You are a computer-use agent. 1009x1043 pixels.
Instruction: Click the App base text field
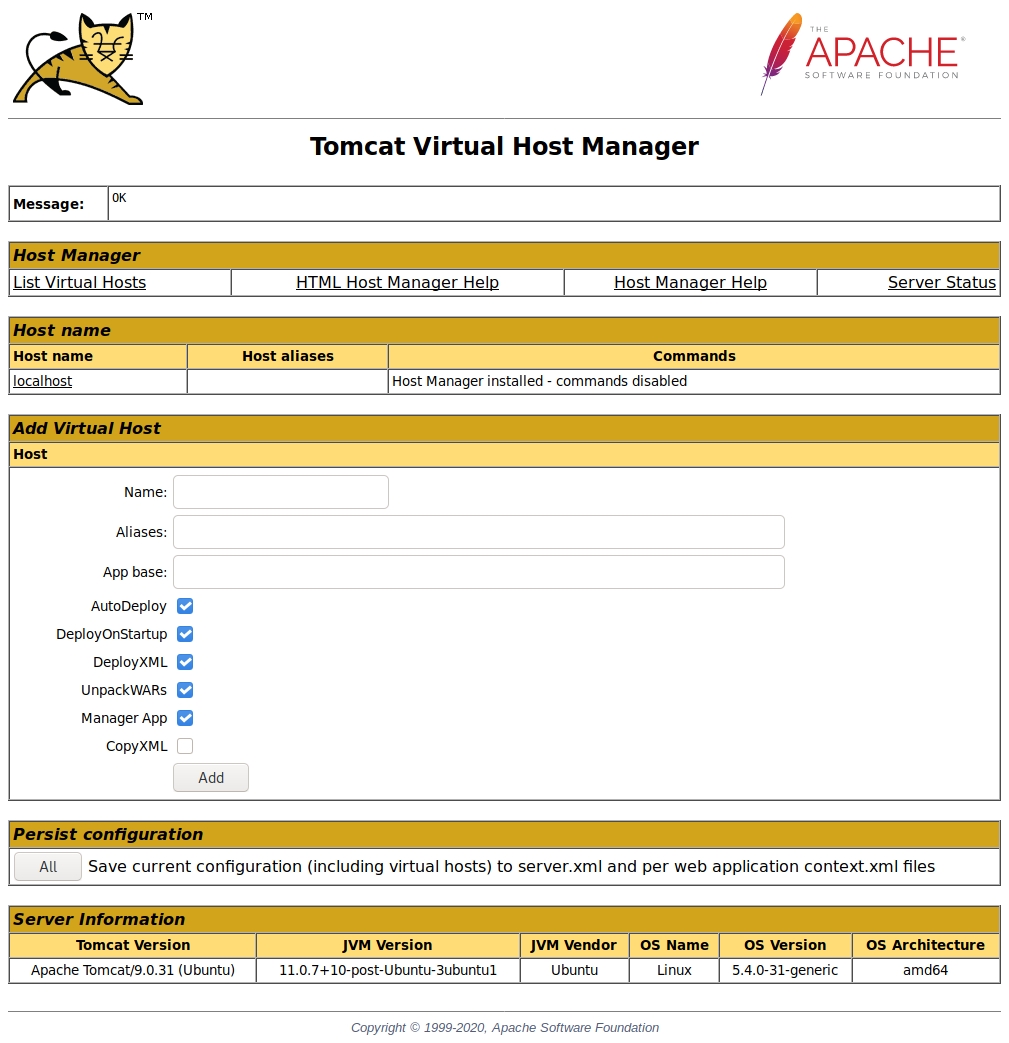[478, 572]
